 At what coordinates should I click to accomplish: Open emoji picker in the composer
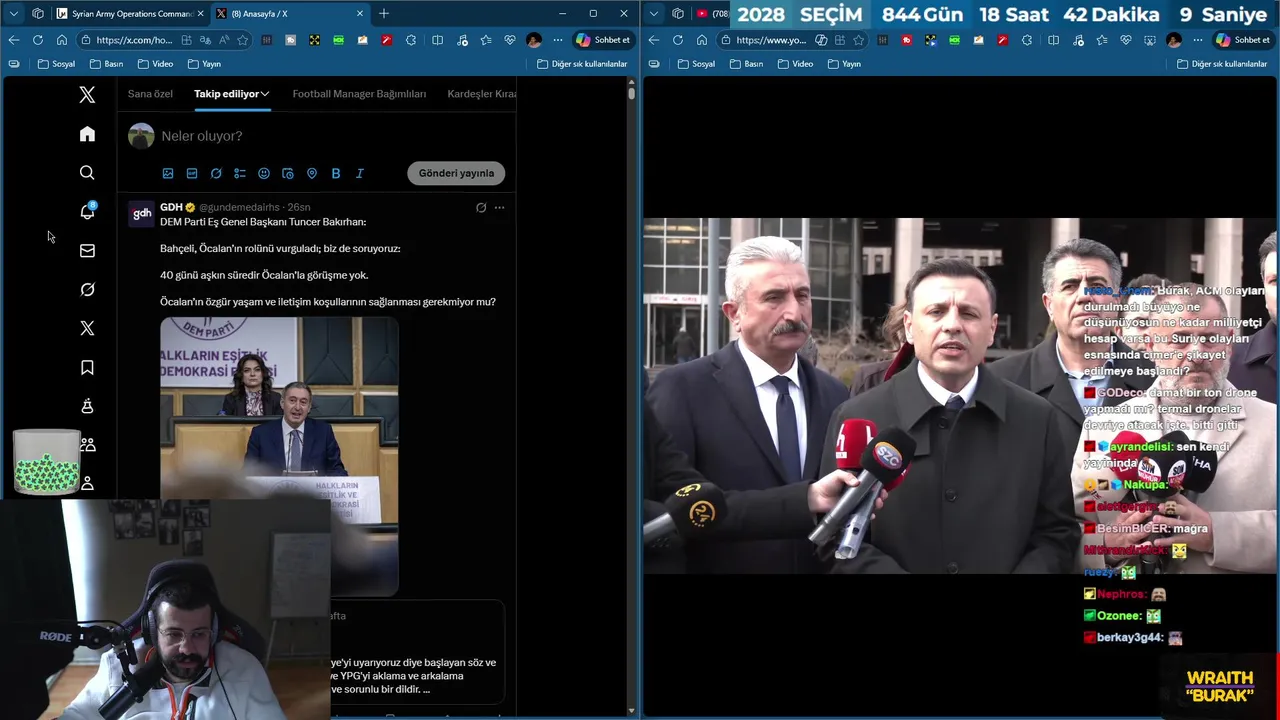(264, 173)
